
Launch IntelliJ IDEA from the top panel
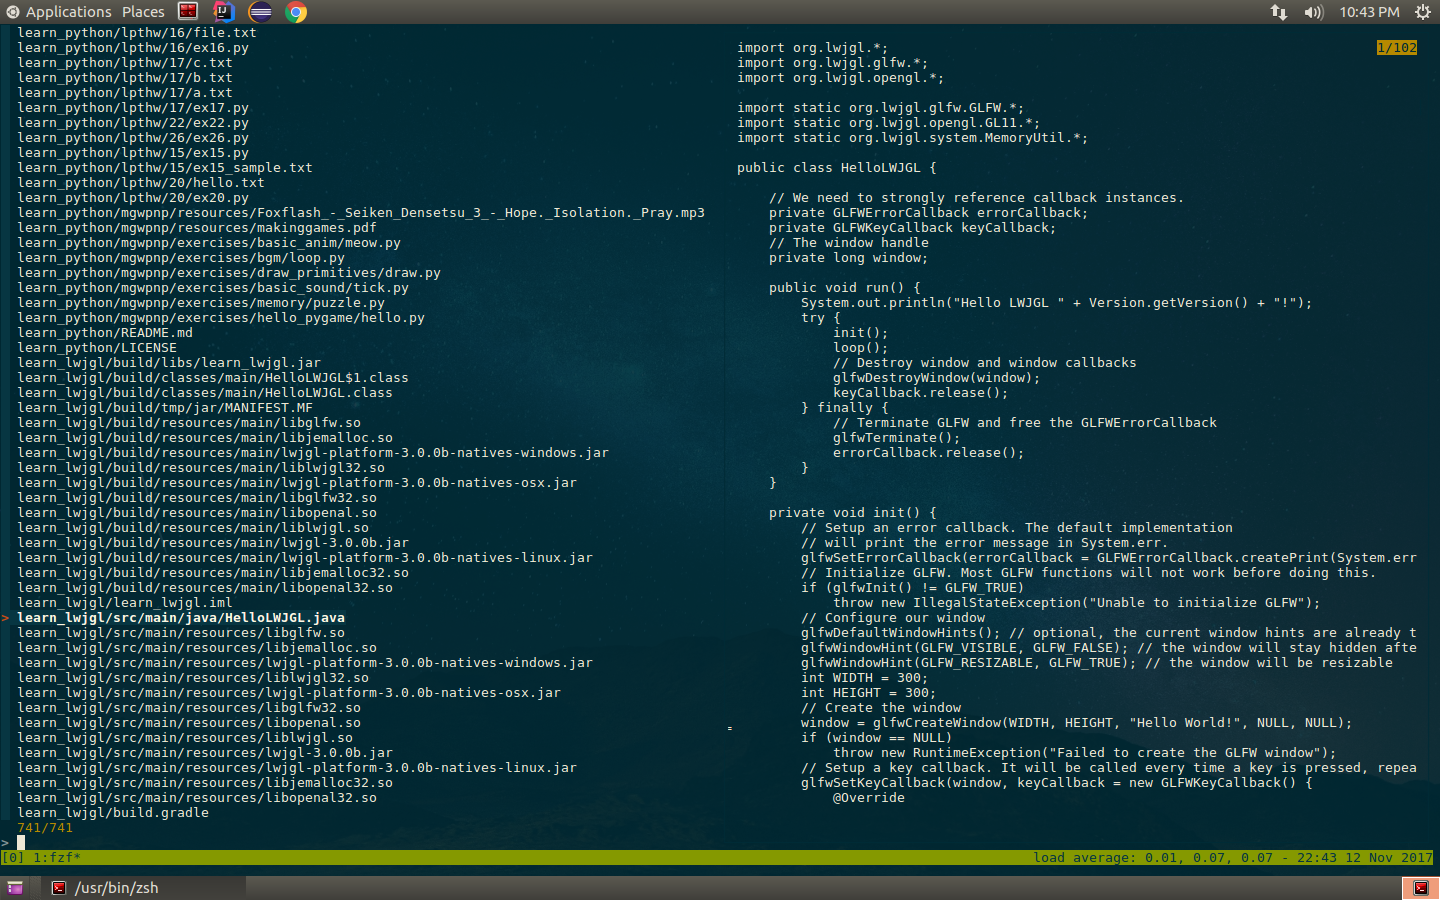point(224,12)
